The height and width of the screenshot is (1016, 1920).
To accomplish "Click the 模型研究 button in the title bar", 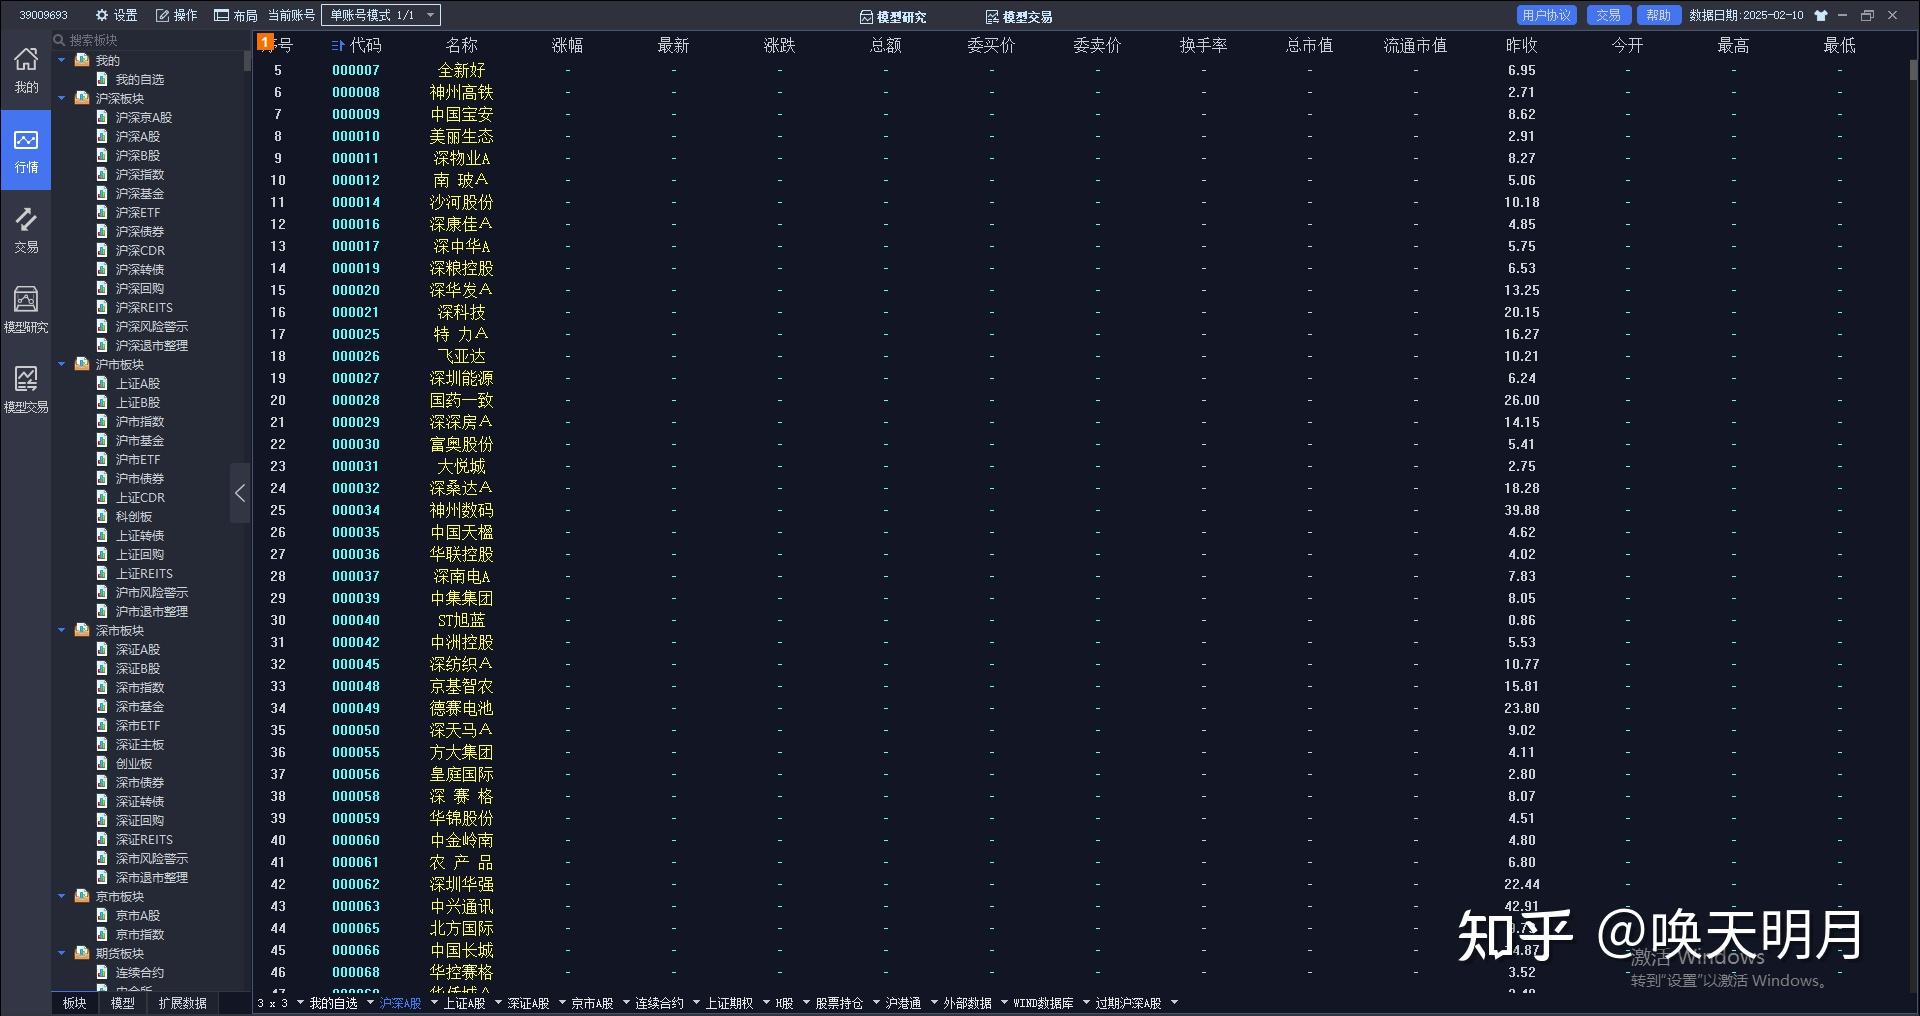I will click(895, 16).
